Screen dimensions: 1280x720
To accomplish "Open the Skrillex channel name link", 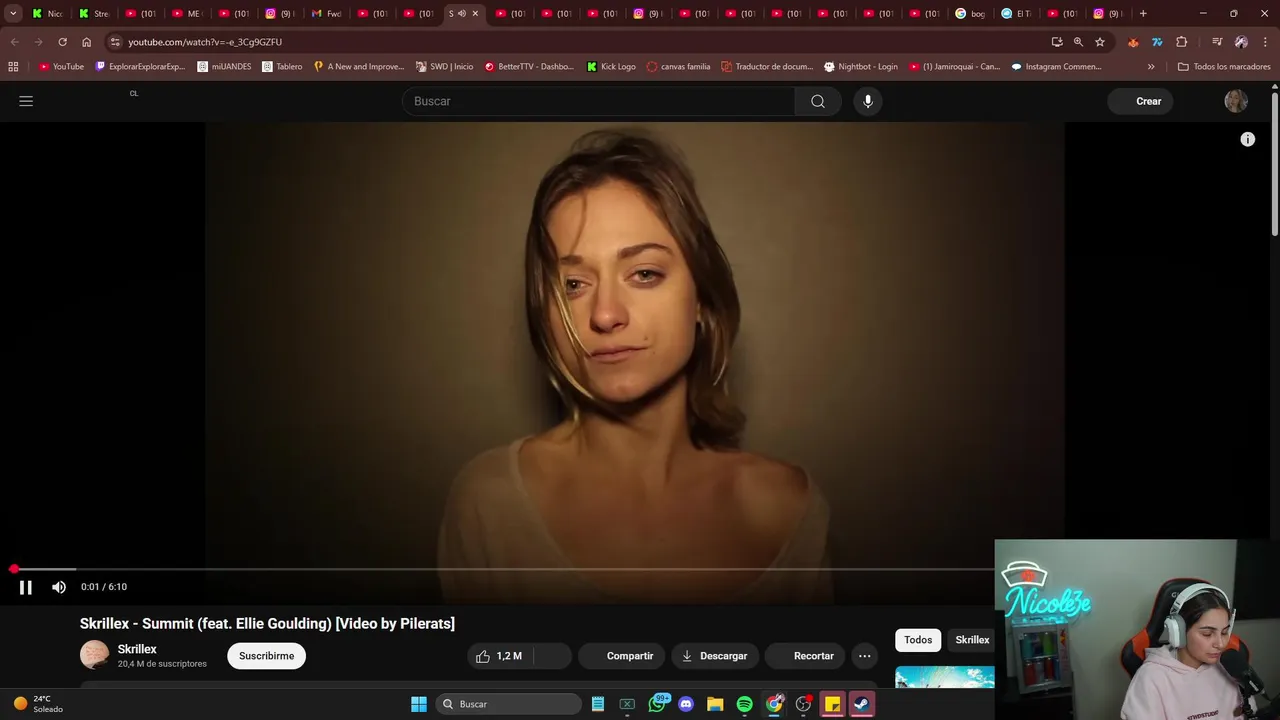I will pos(137,649).
